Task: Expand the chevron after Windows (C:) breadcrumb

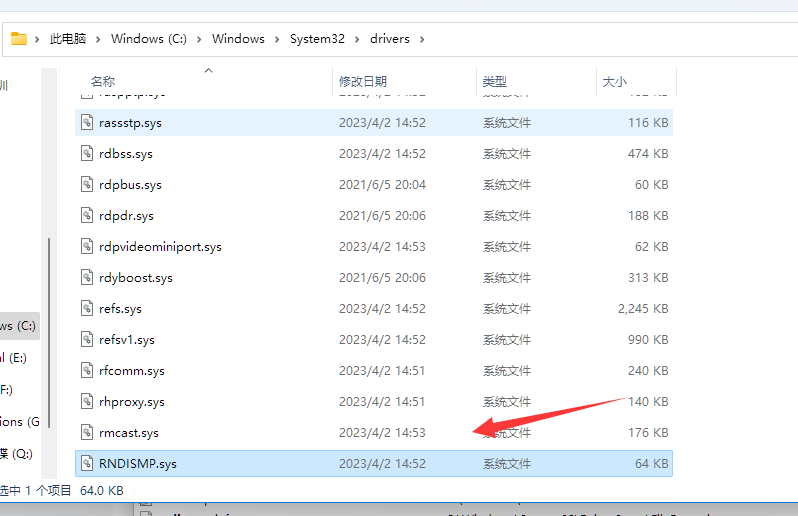Action: [x=199, y=39]
